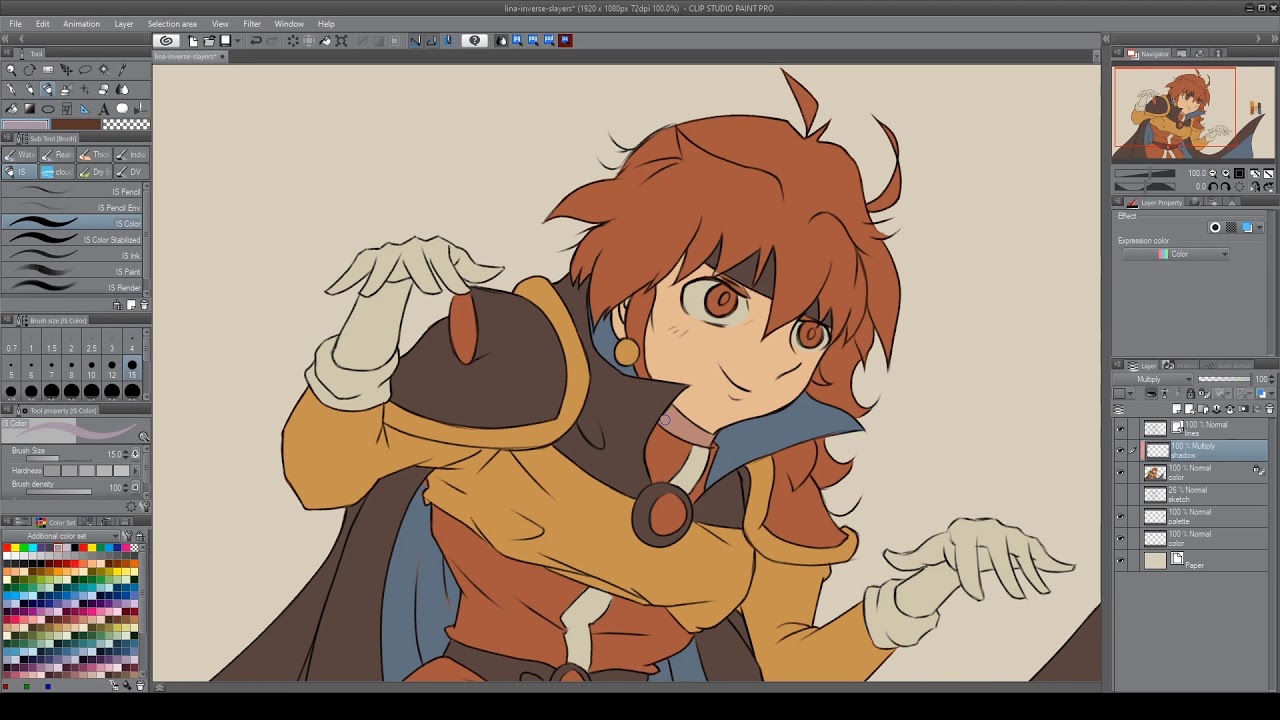
Task: Select the Text tool
Action: point(104,108)
